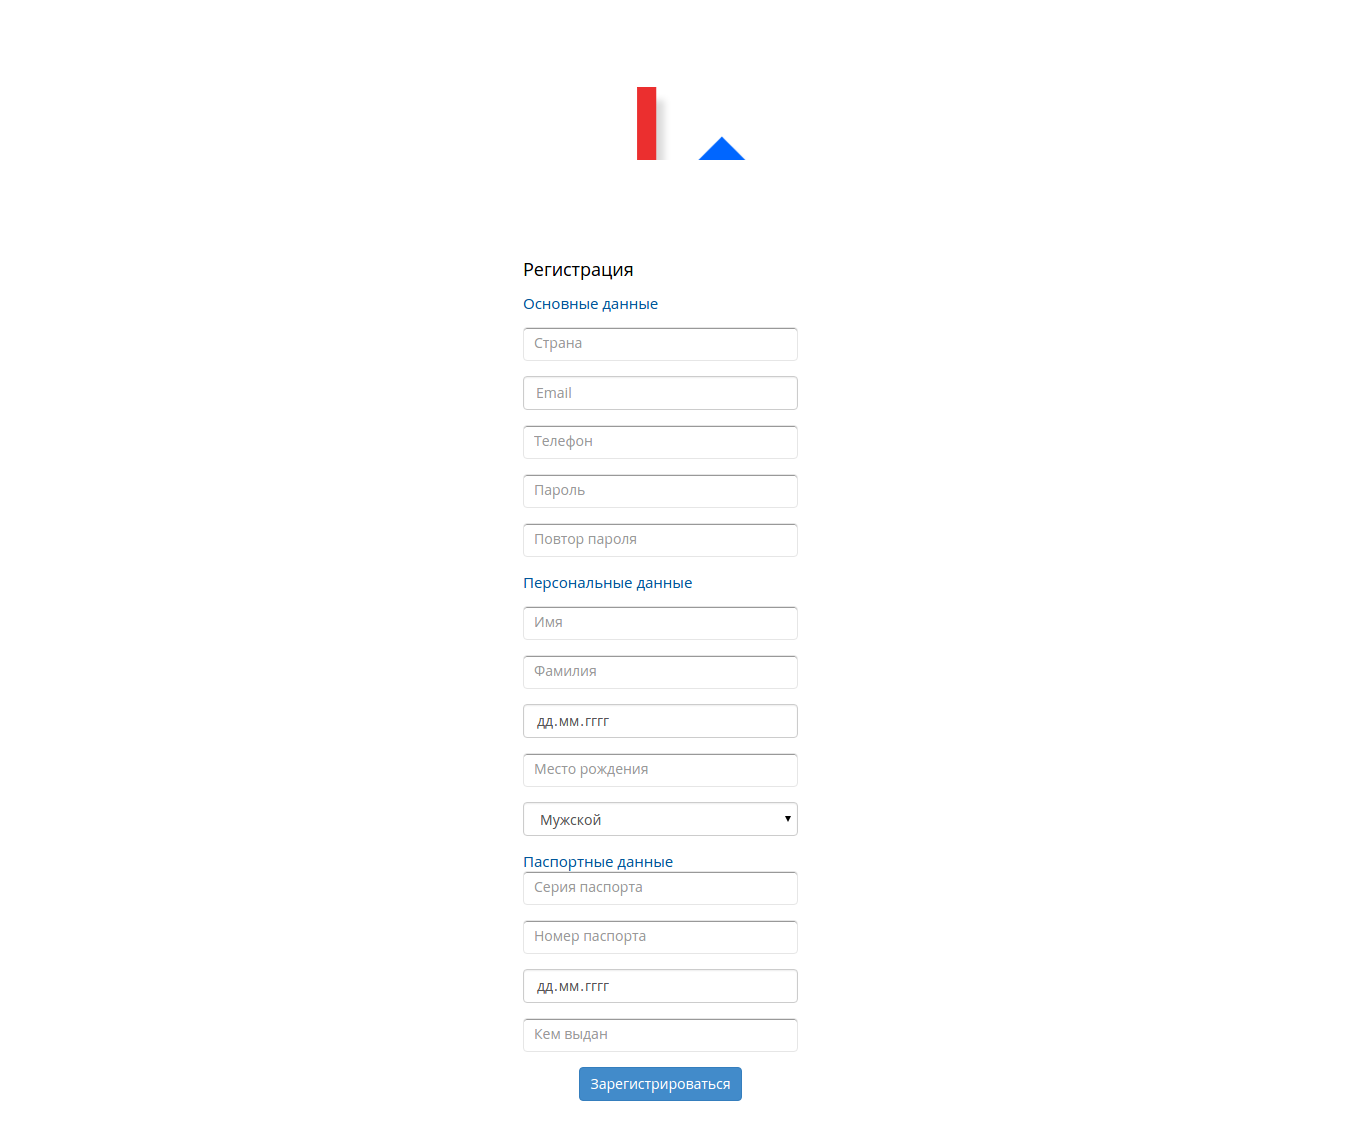Click the Регистрация page title
The height and width of the screenshot is (1130, 1351).
(578, 269)
